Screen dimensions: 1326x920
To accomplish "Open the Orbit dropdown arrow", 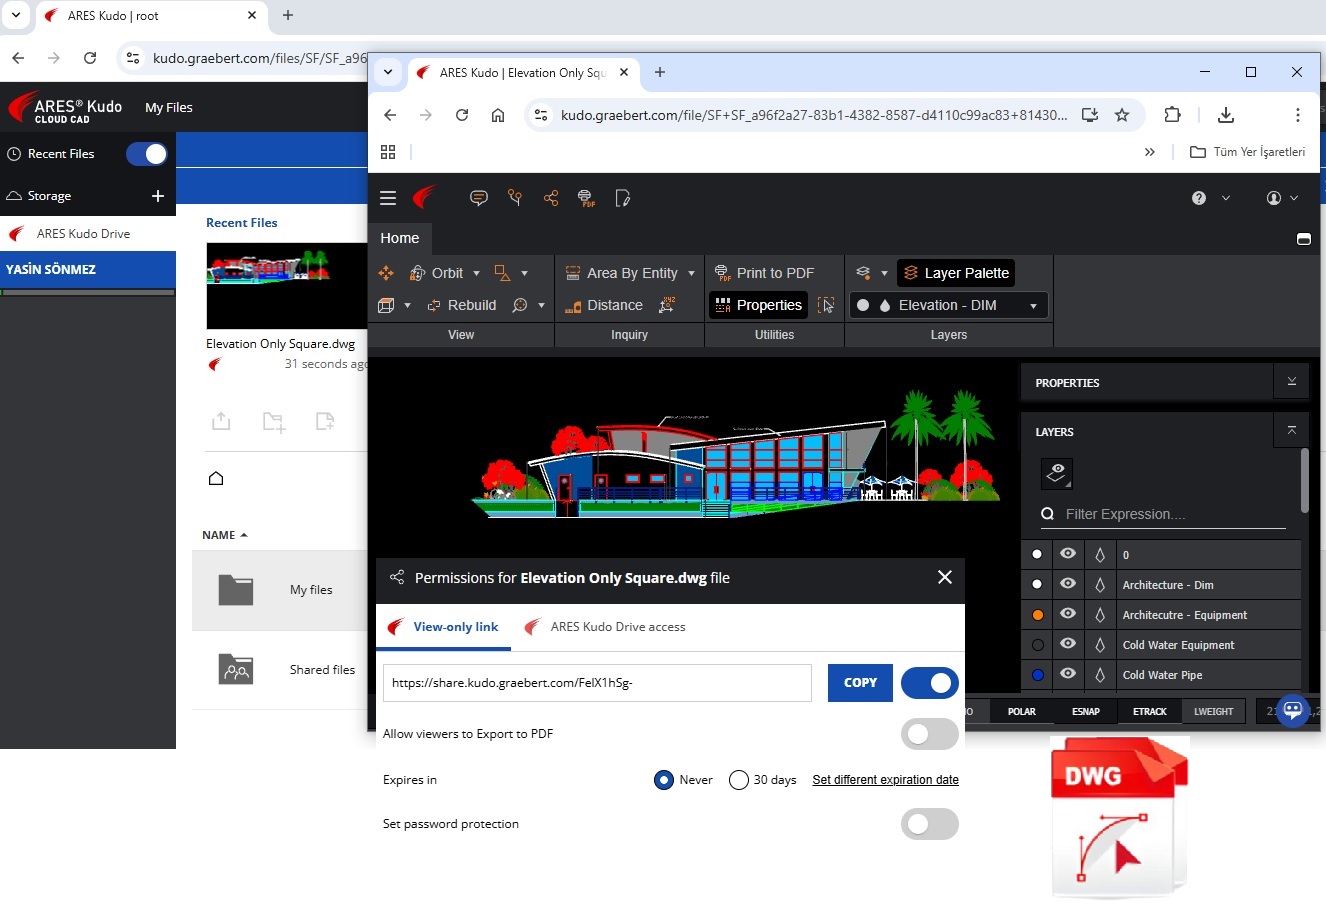I will pyautogui.click(x=476, y=273).
